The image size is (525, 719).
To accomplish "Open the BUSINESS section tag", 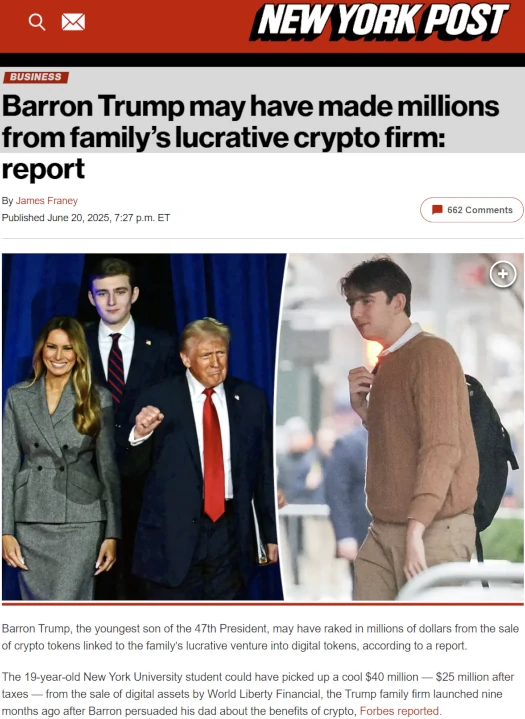I will 36,77.
